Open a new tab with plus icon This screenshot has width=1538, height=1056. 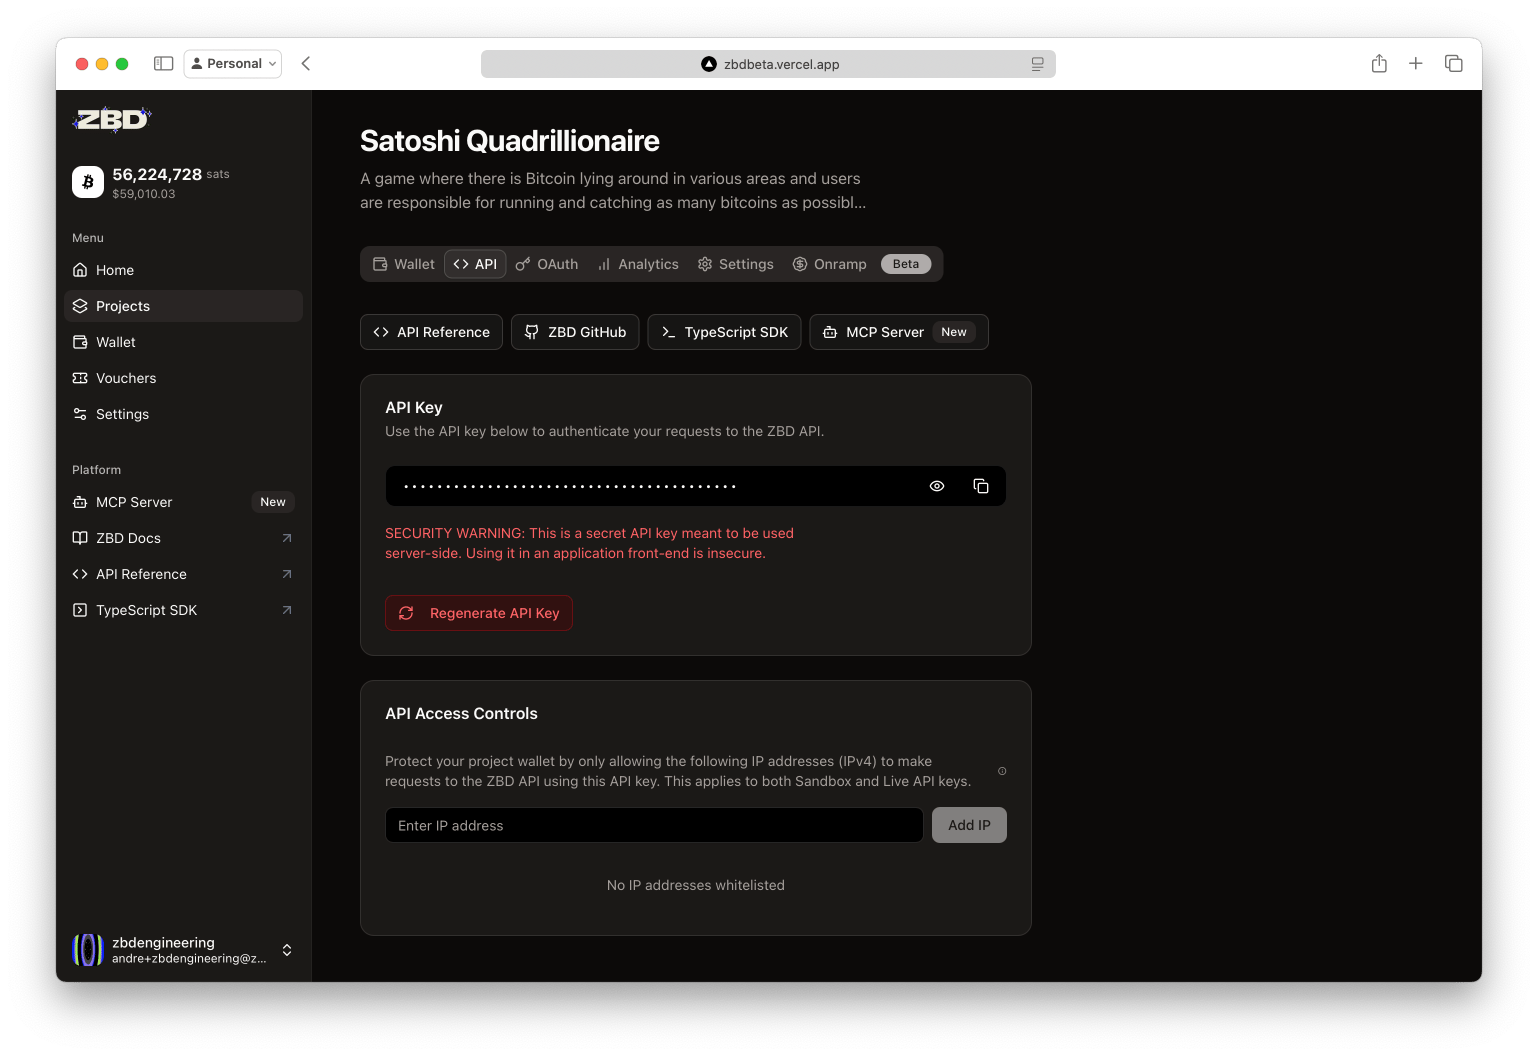click(1416, 64)
